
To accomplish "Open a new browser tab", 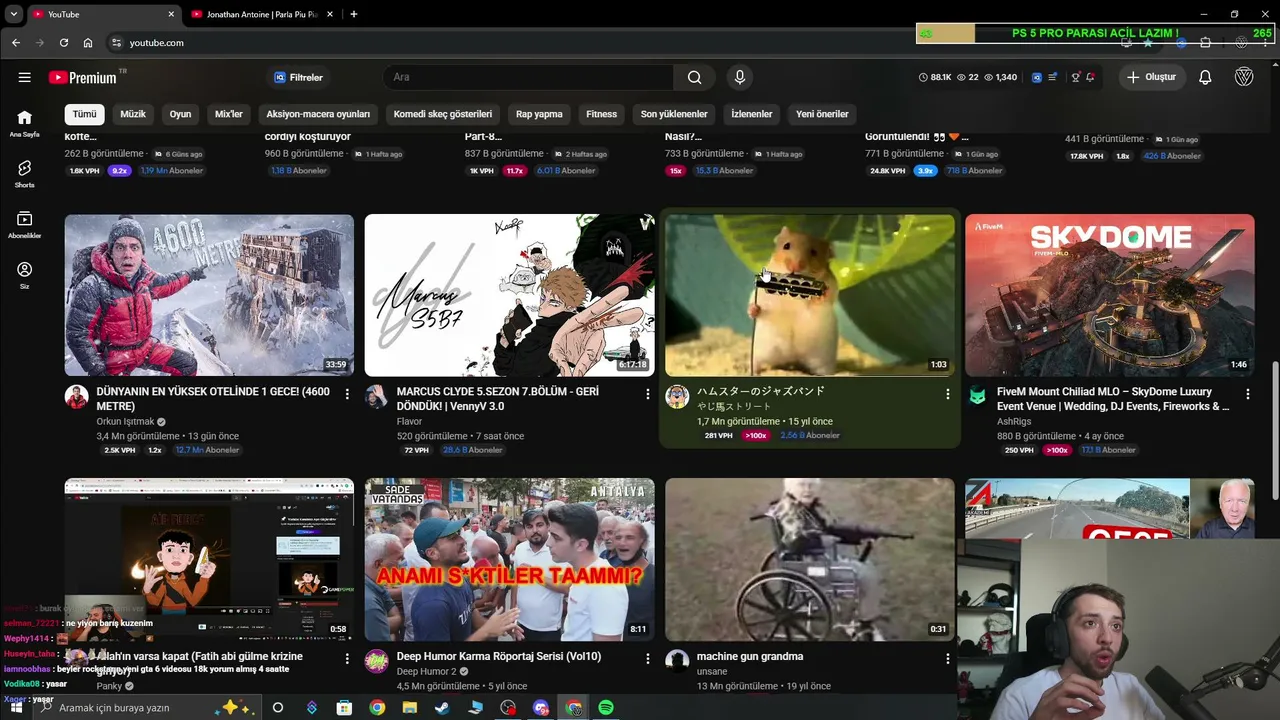I will point(354,14).
